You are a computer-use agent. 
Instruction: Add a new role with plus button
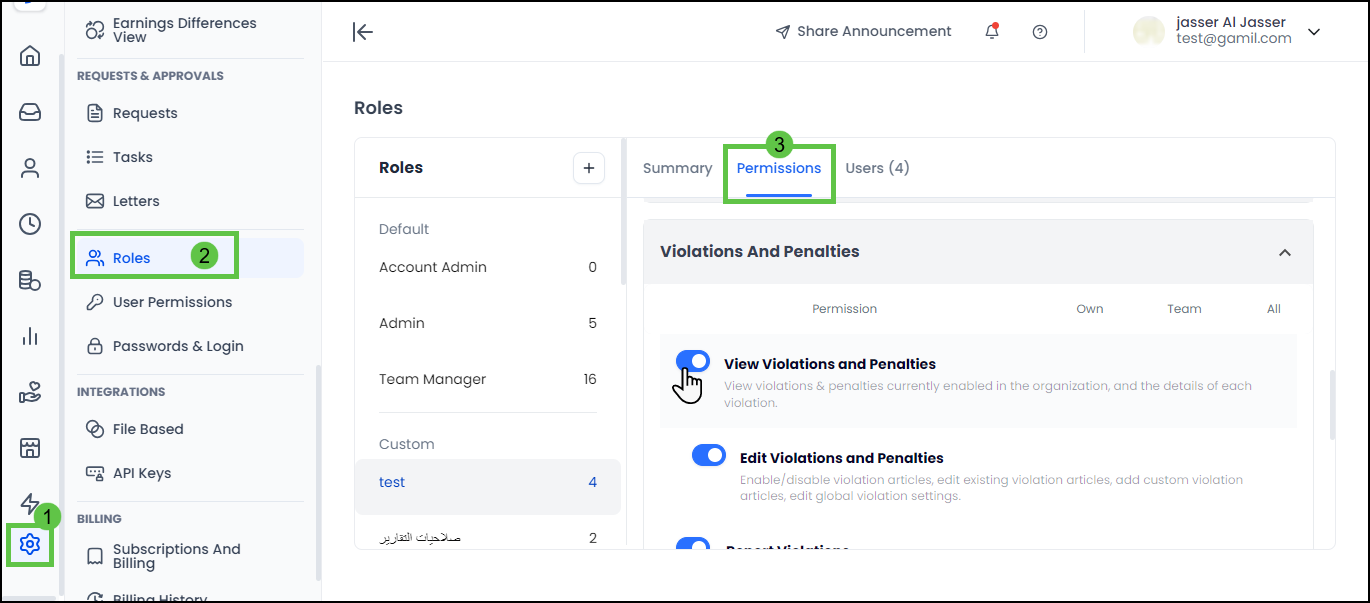589,168
